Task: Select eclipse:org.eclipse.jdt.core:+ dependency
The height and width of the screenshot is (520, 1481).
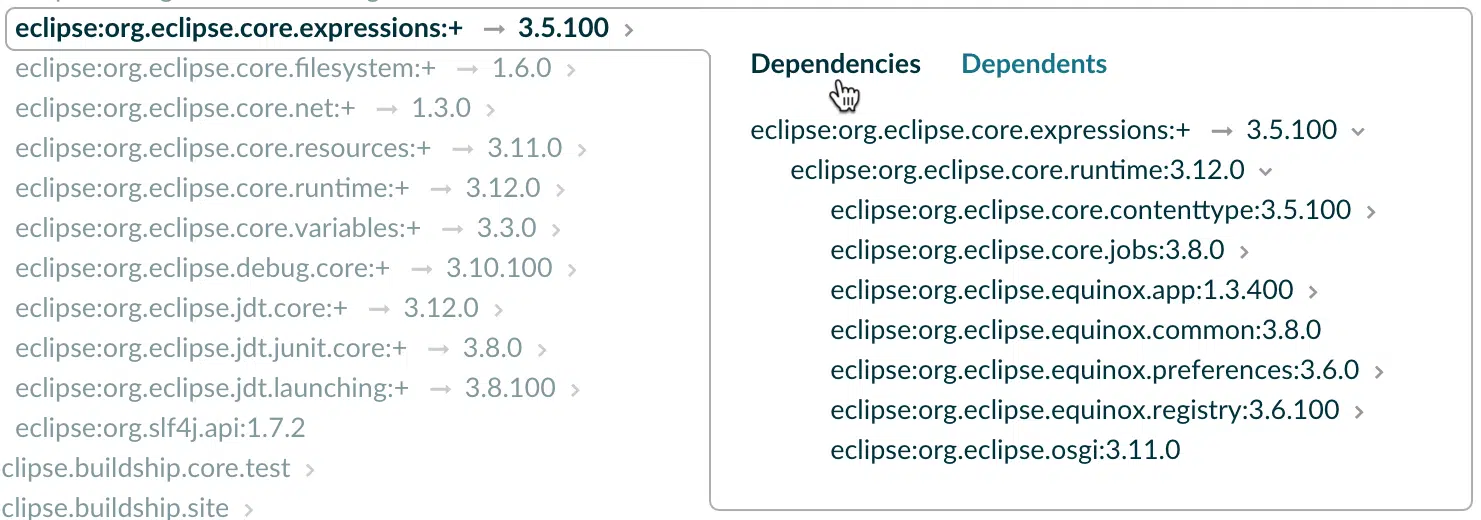Action: coord(181,308)
